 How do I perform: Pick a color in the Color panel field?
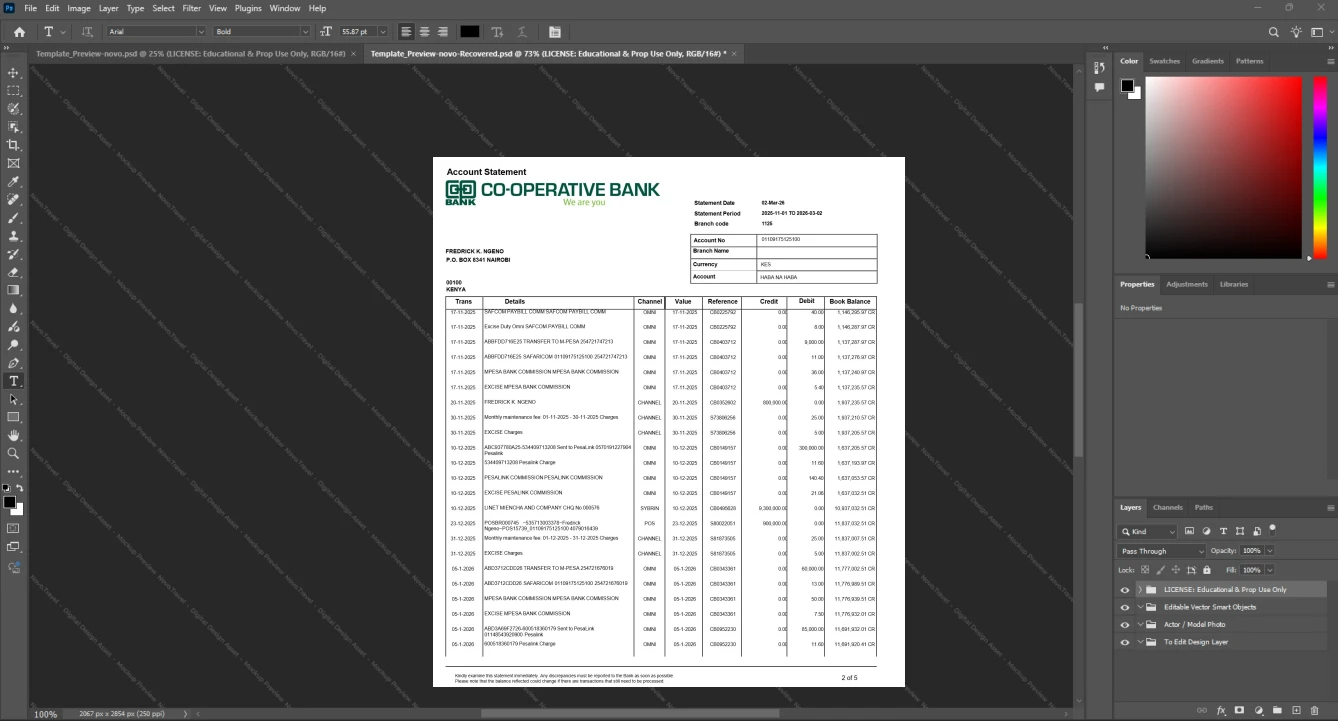pyautogui.click(x=1223, y=168)
